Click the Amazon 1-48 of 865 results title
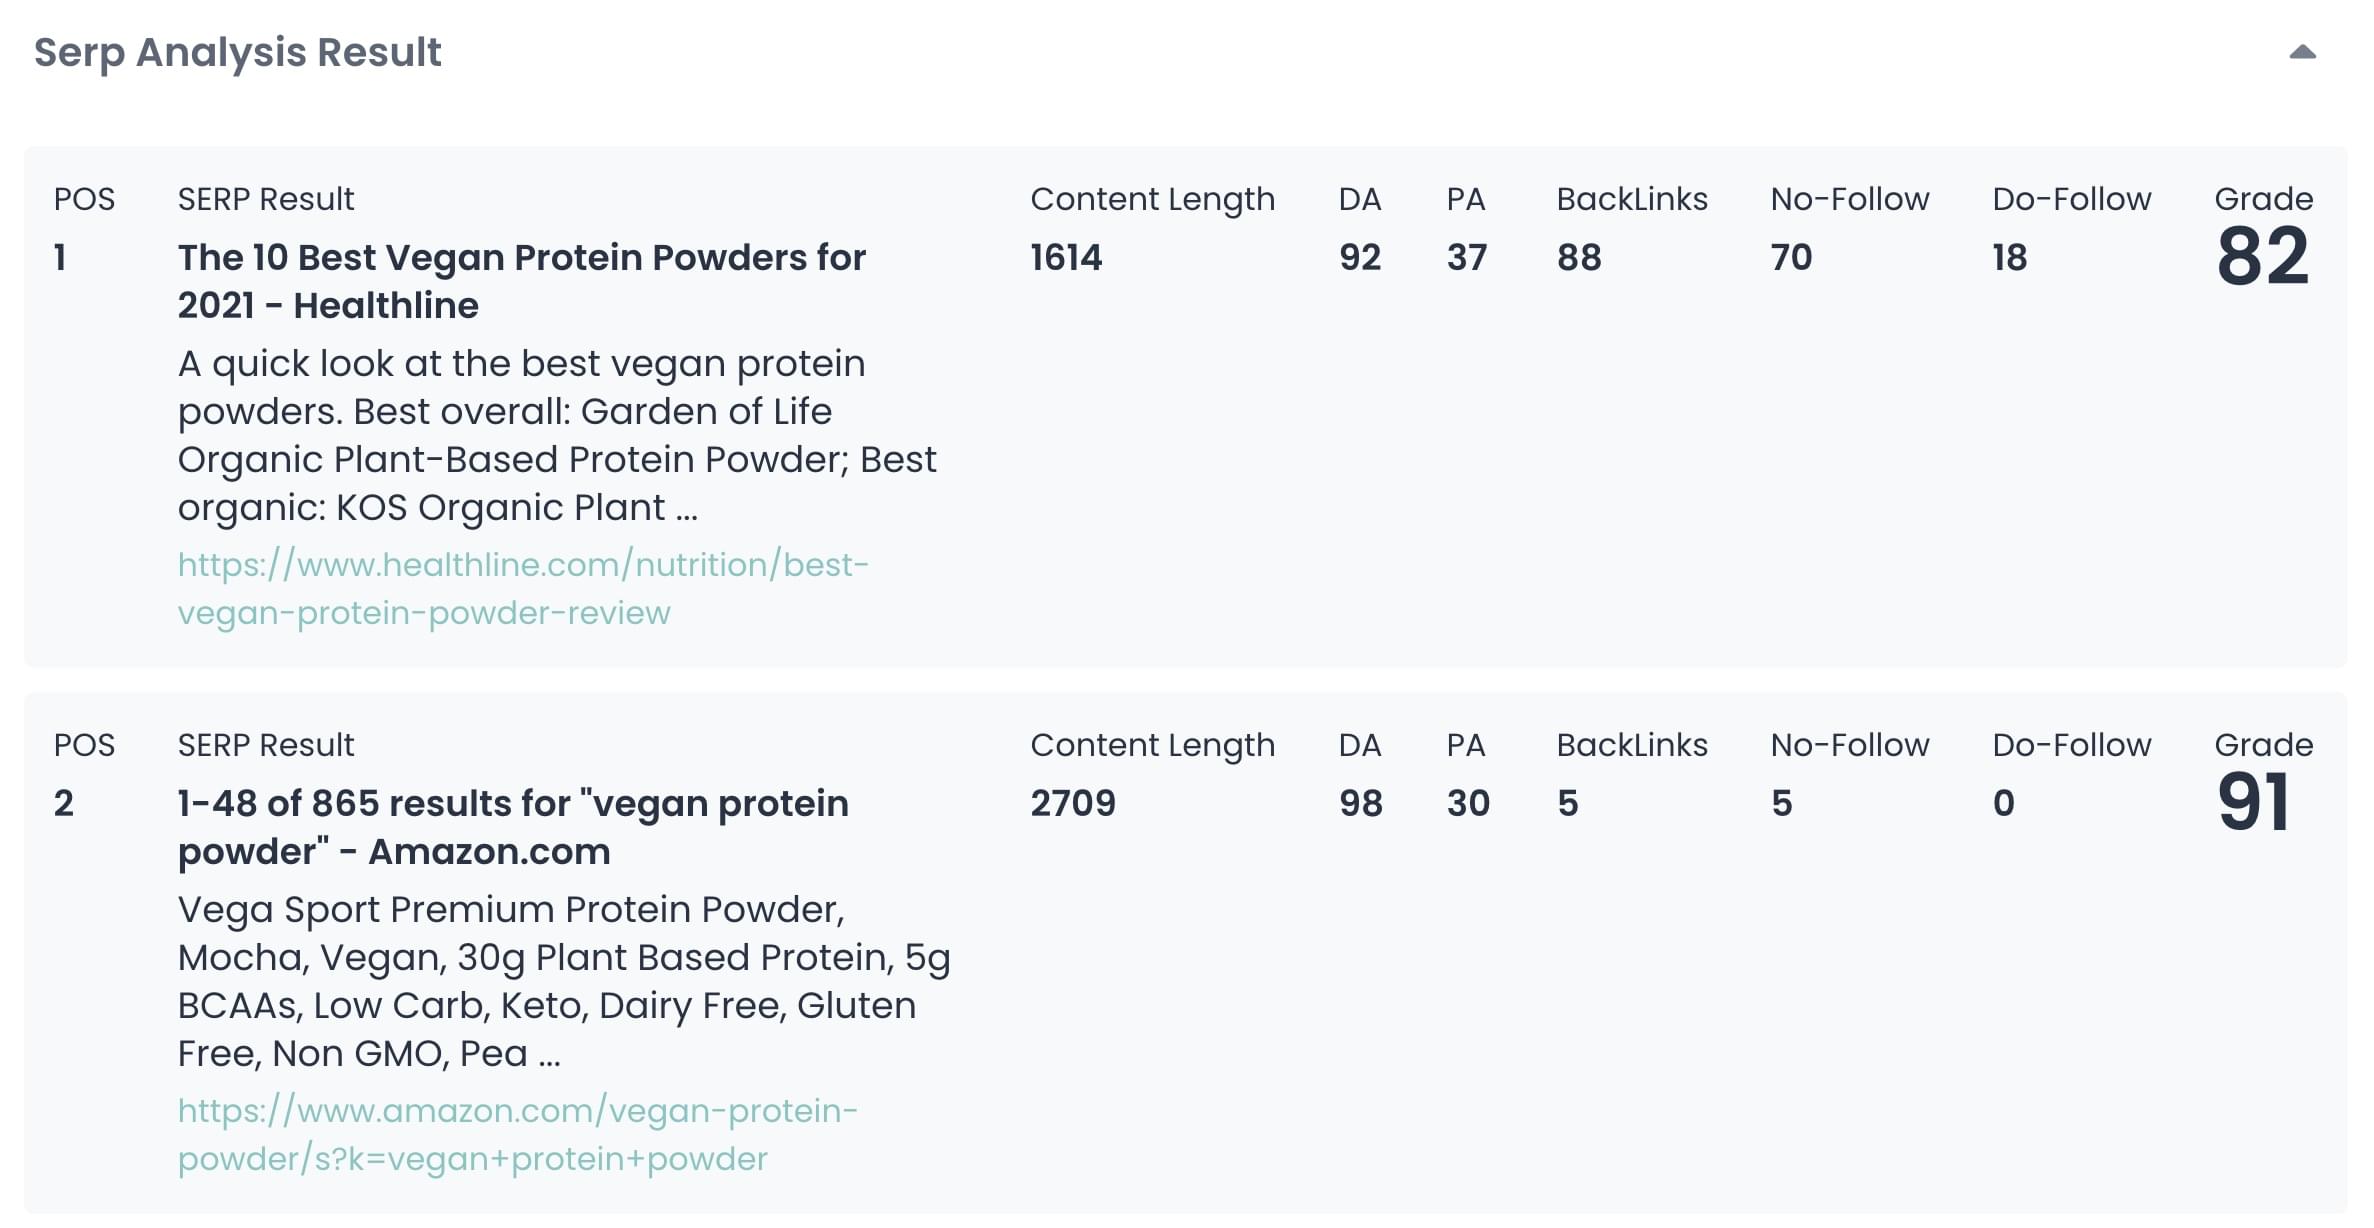Viewport: 2374px width, 1228px height. [512, 827]
